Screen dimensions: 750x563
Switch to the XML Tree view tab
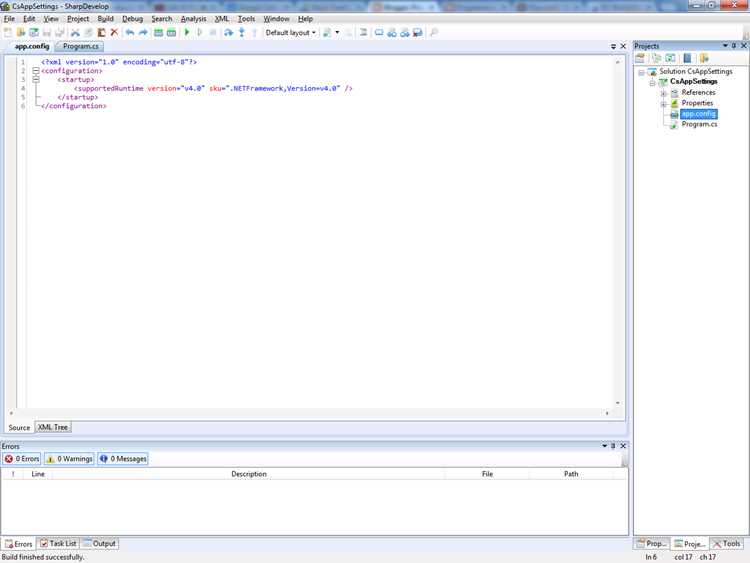tap(53, 427)
